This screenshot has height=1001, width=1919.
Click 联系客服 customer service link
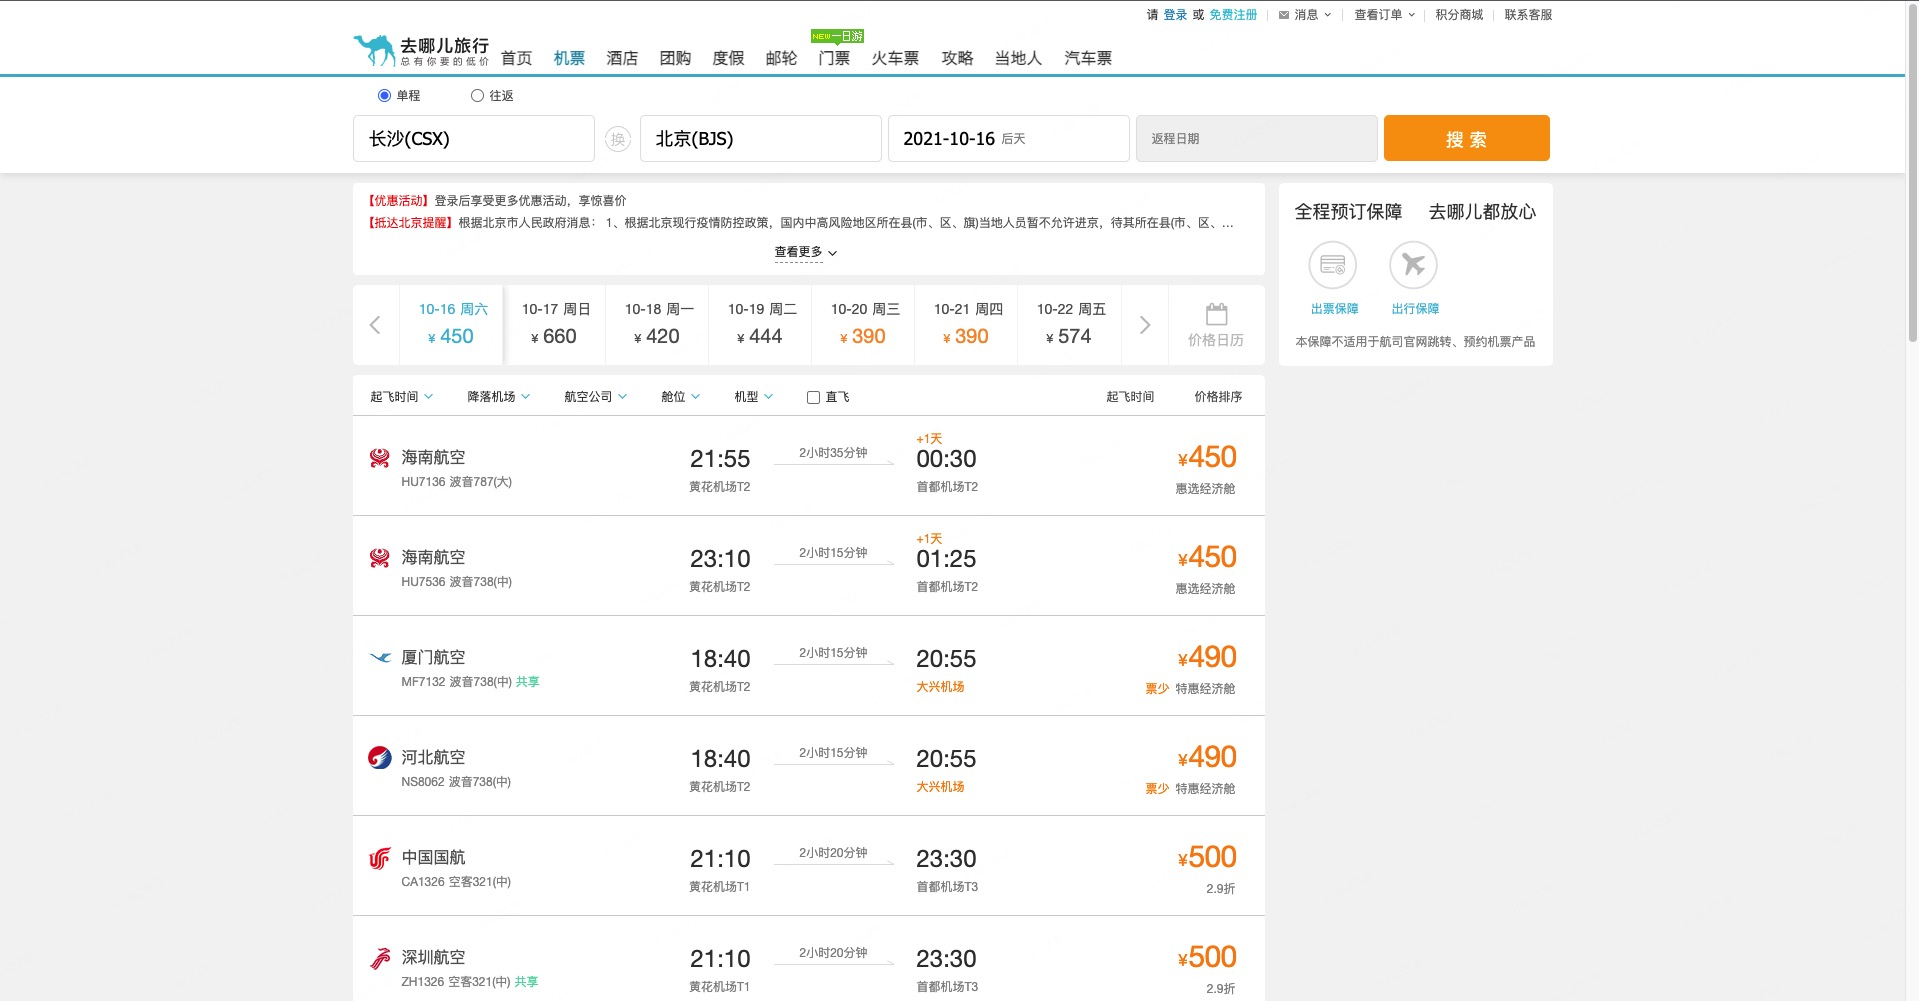1528,15
